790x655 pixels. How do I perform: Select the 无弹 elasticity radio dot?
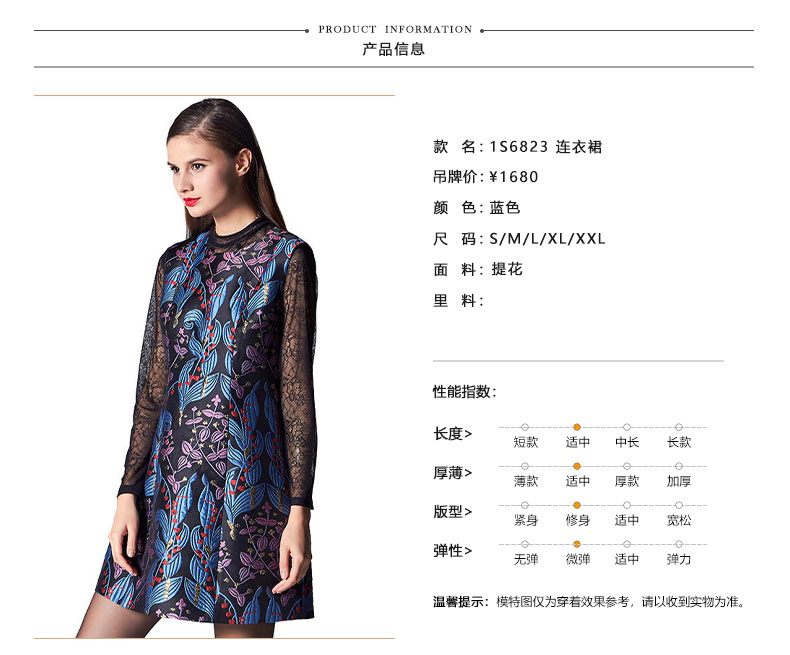(x=525, y=544)
